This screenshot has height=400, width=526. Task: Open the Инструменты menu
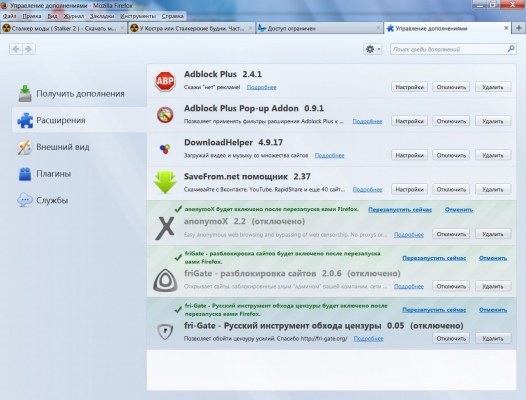138,16
